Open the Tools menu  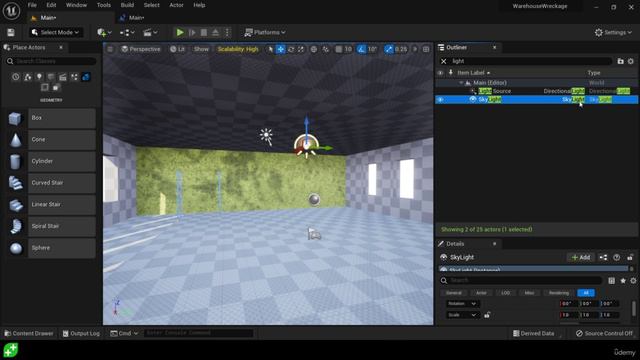[x=104, y=5]
